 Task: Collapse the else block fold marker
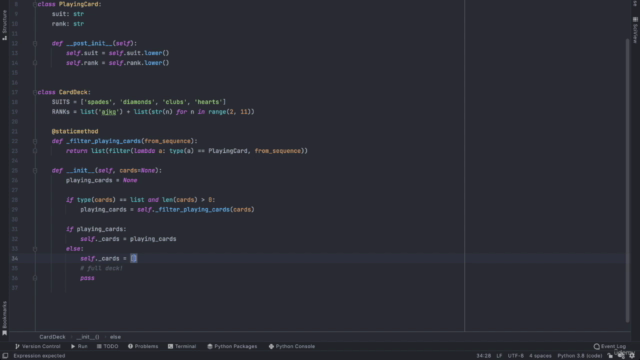(35, 249)
